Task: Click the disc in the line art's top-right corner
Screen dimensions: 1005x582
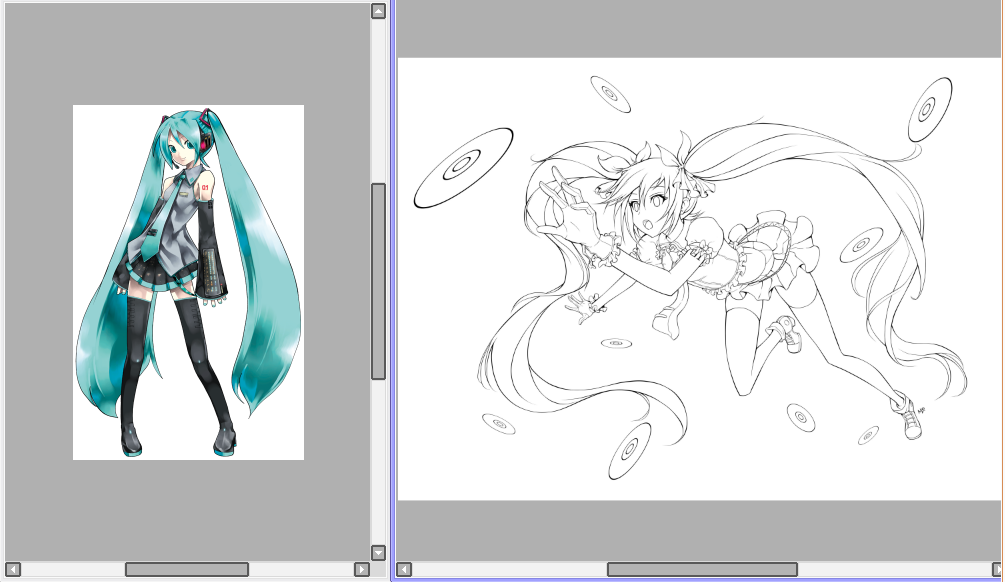Action: (930, 110)
